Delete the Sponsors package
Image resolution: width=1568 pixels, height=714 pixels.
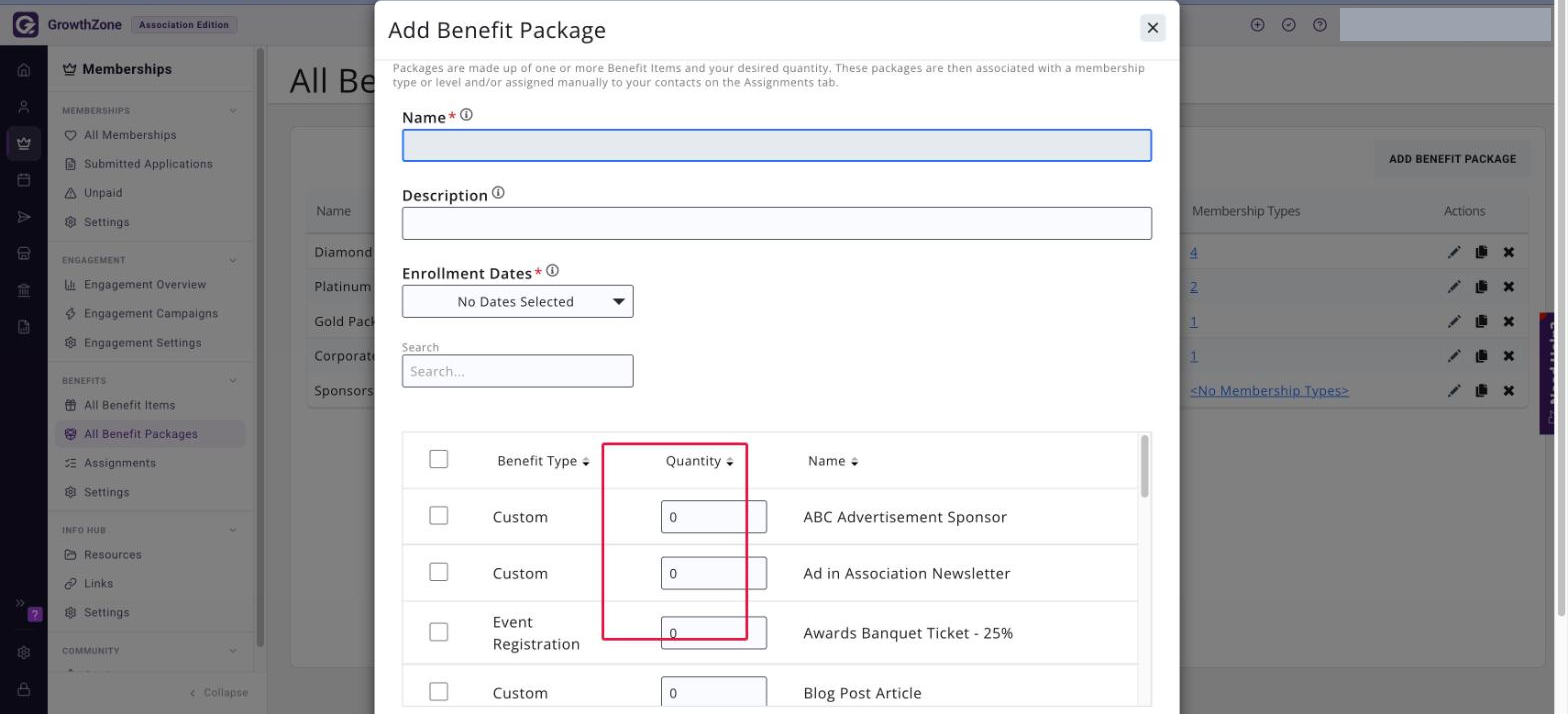coord(1508,390)
